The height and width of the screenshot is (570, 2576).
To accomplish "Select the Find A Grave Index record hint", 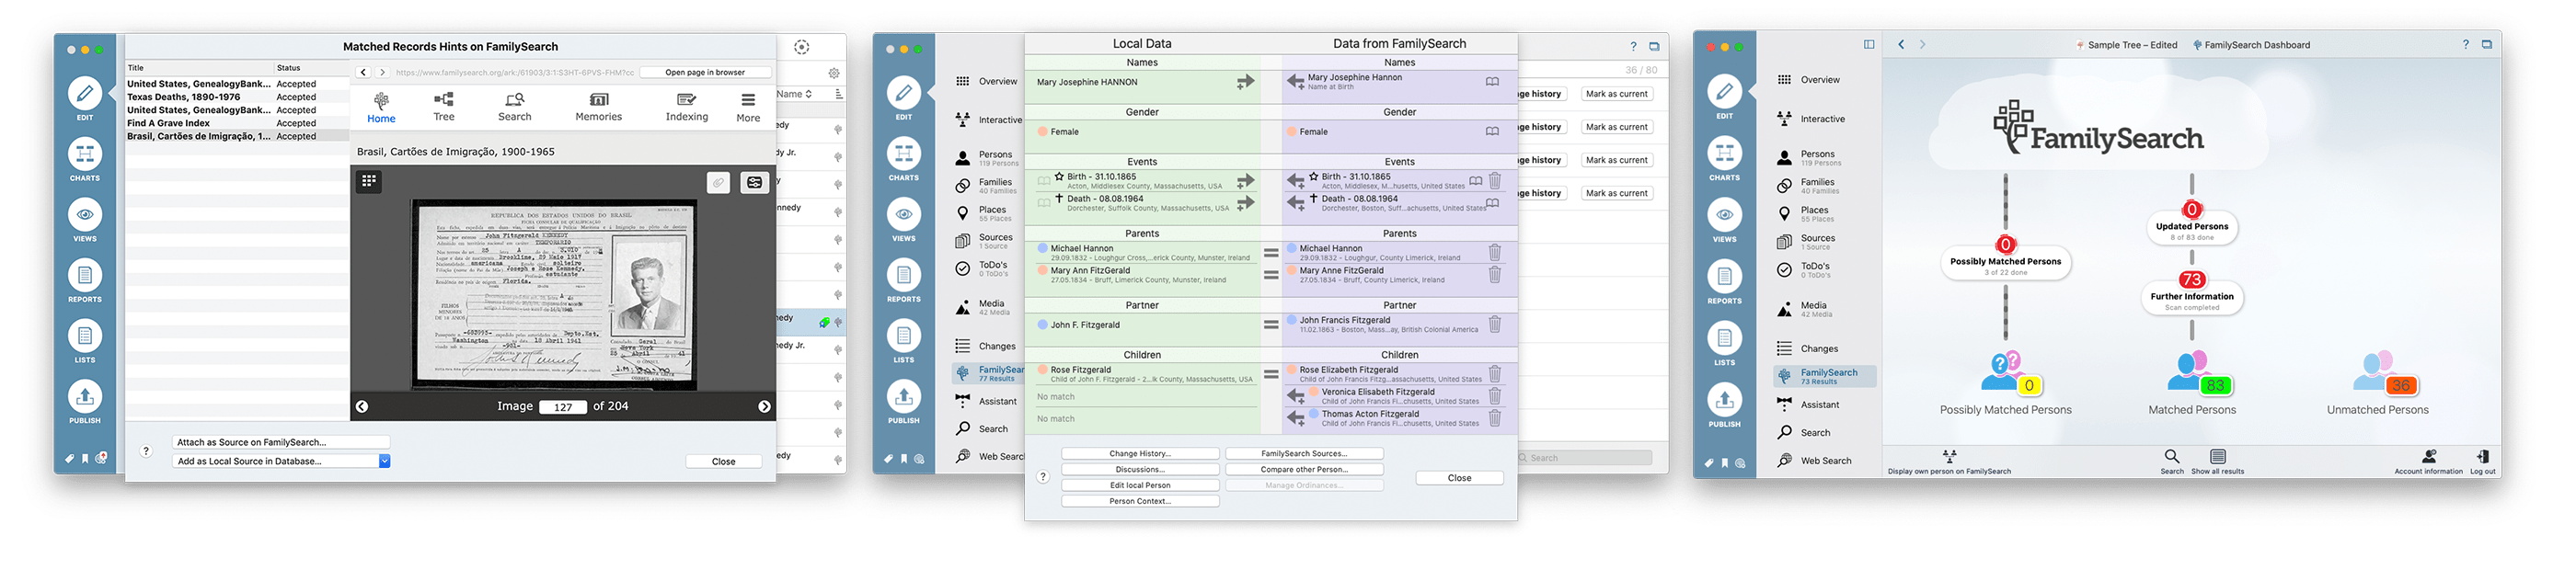I will click(x=237, y=123).
